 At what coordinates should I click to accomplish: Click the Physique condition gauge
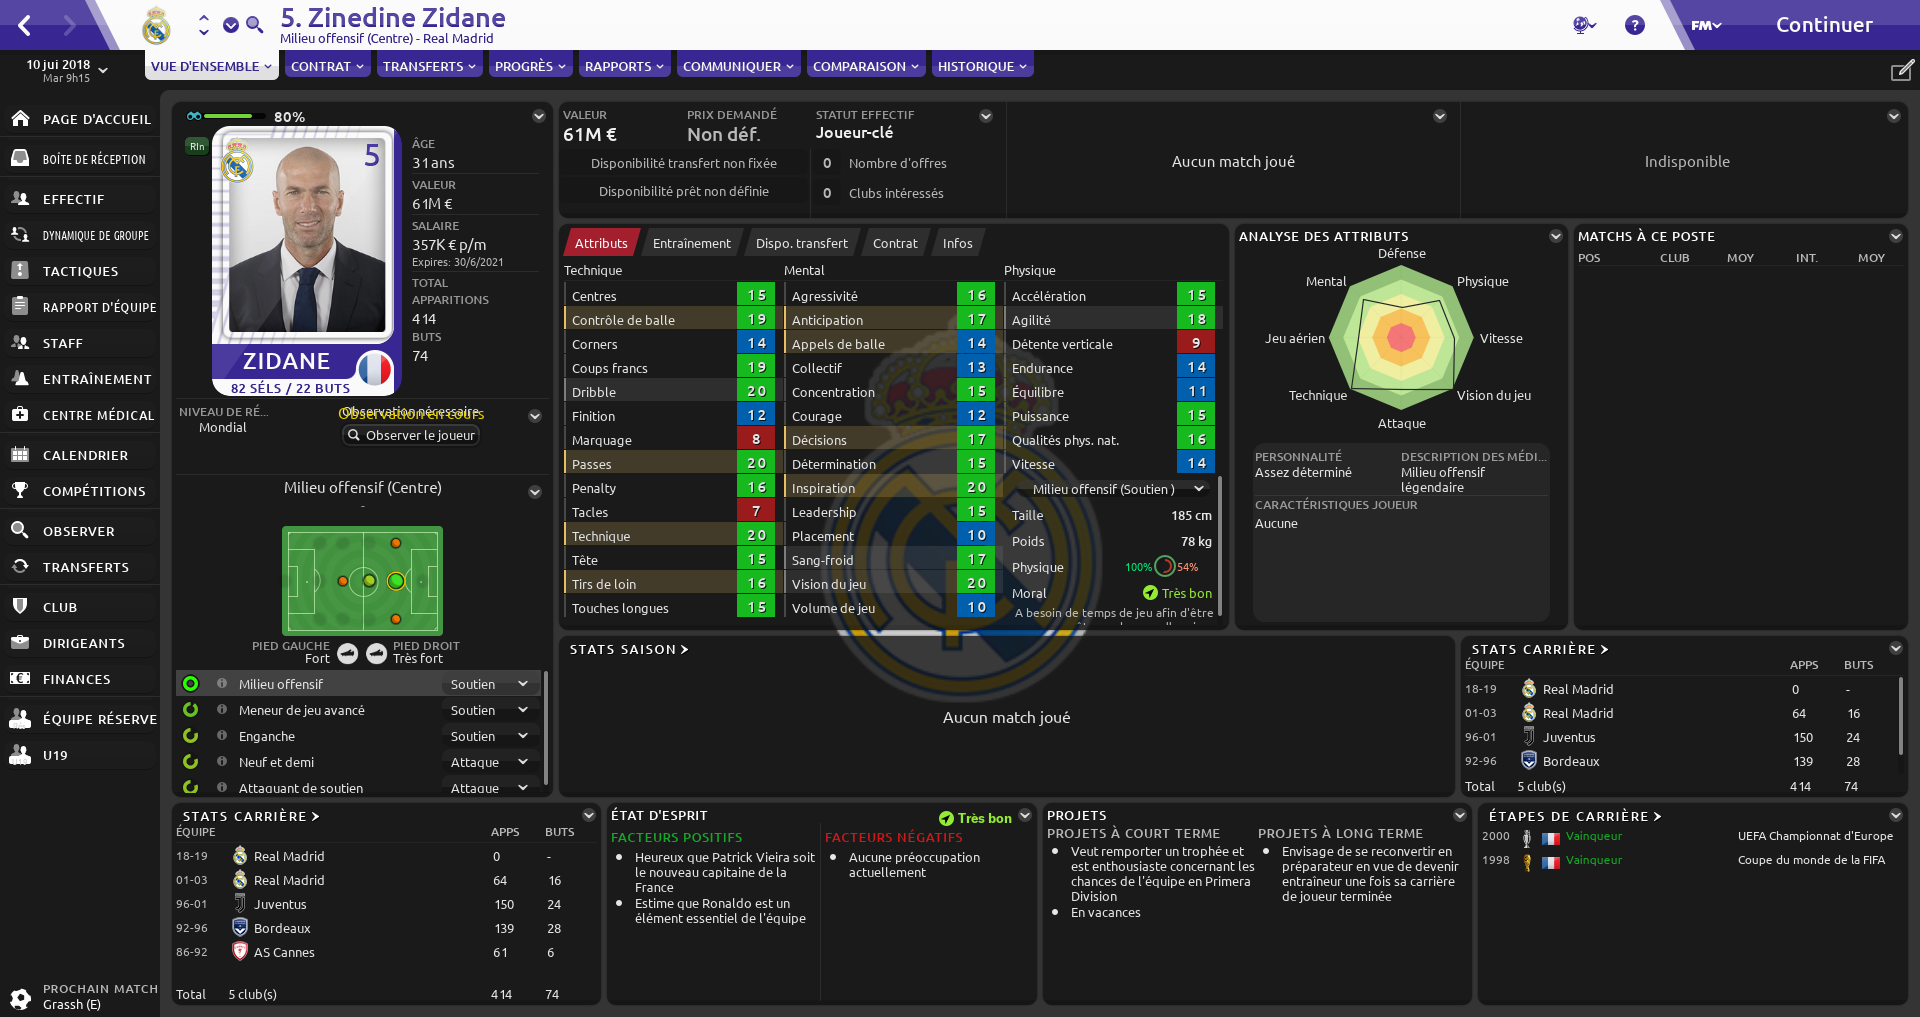[1165, 567]
